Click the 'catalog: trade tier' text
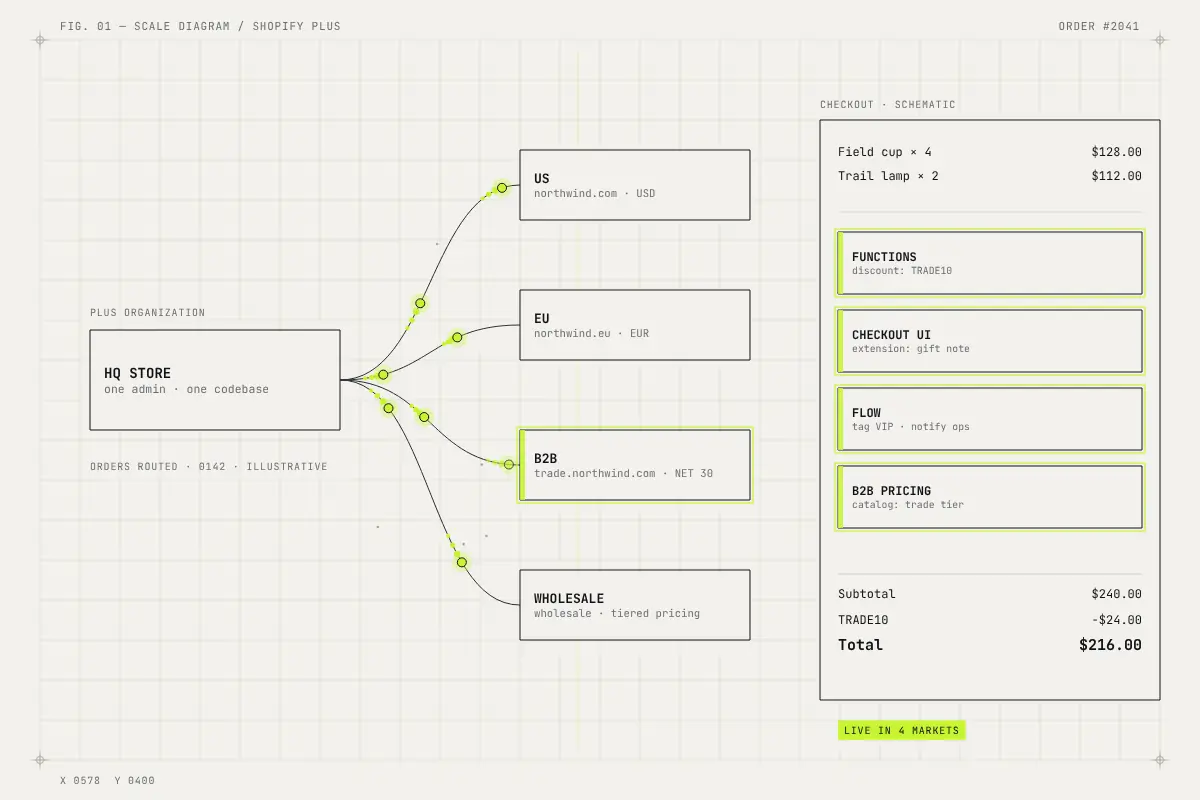 (908, 505)
